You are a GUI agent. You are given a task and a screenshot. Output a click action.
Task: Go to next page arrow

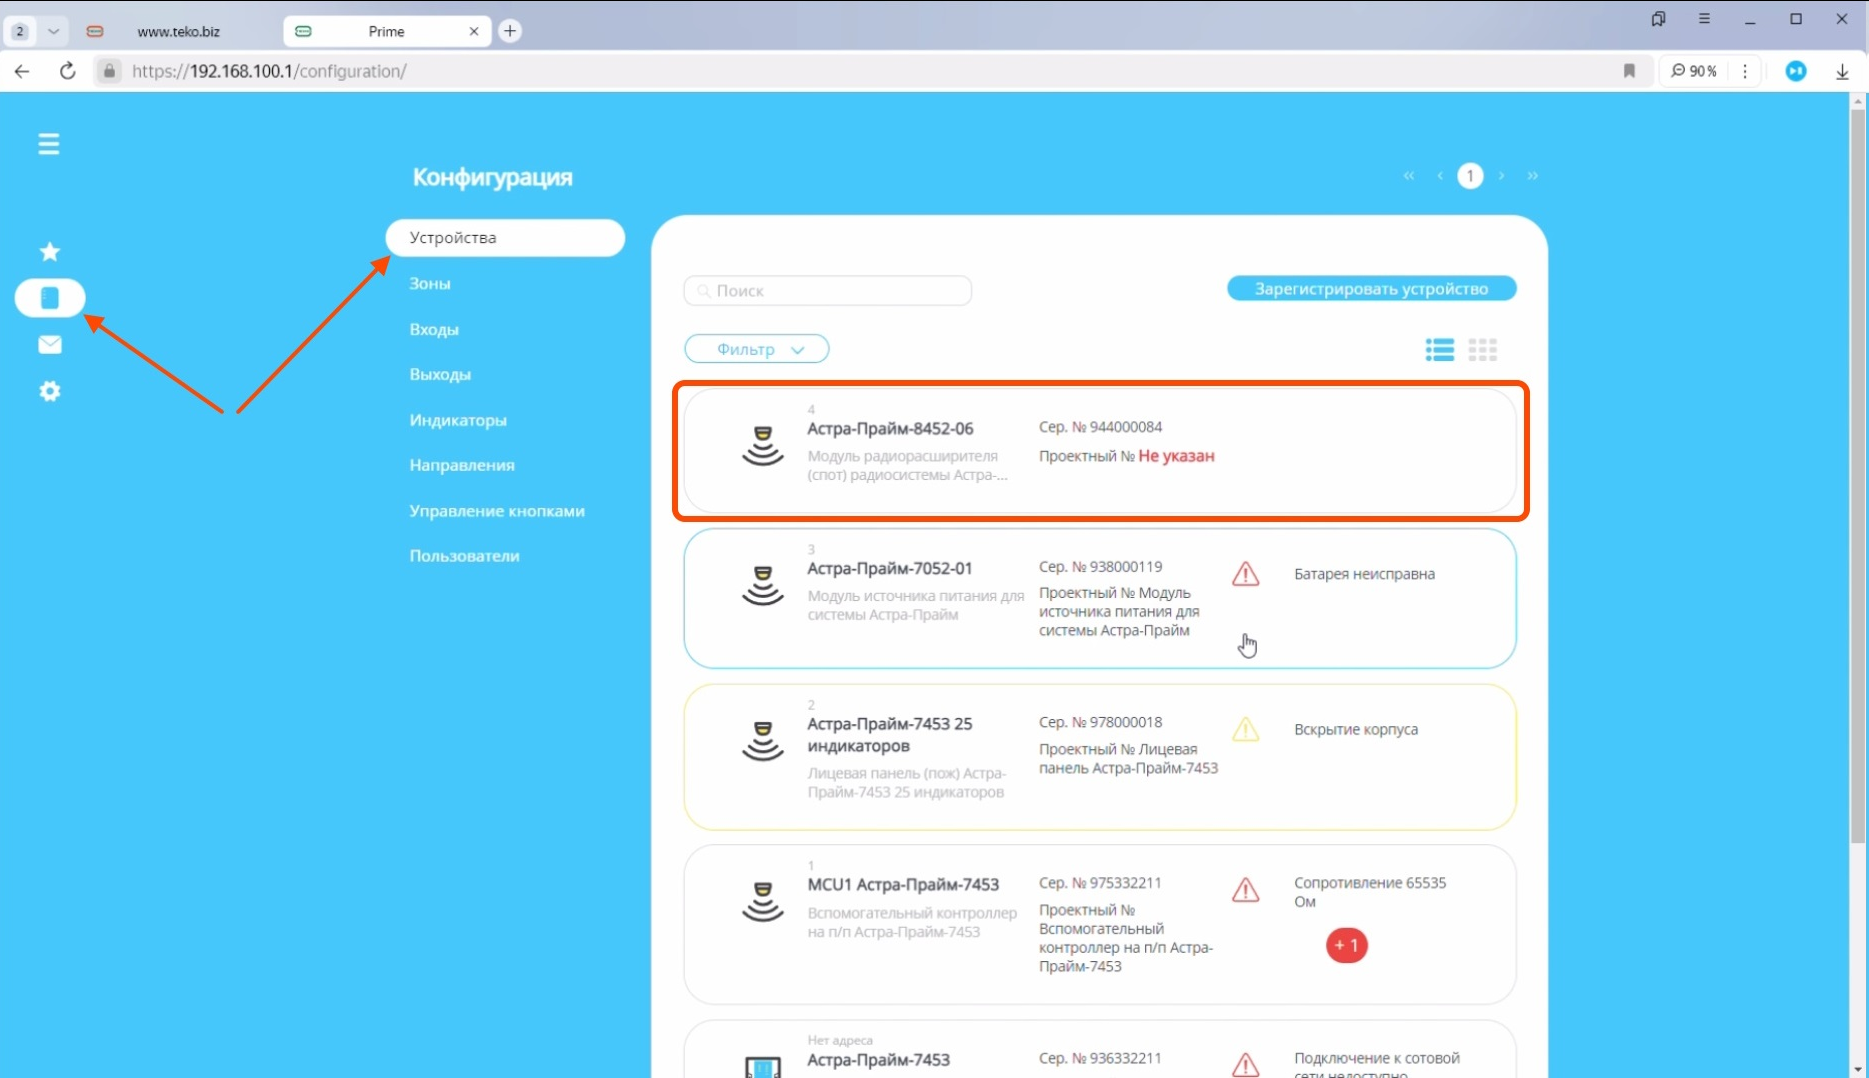1501,176
